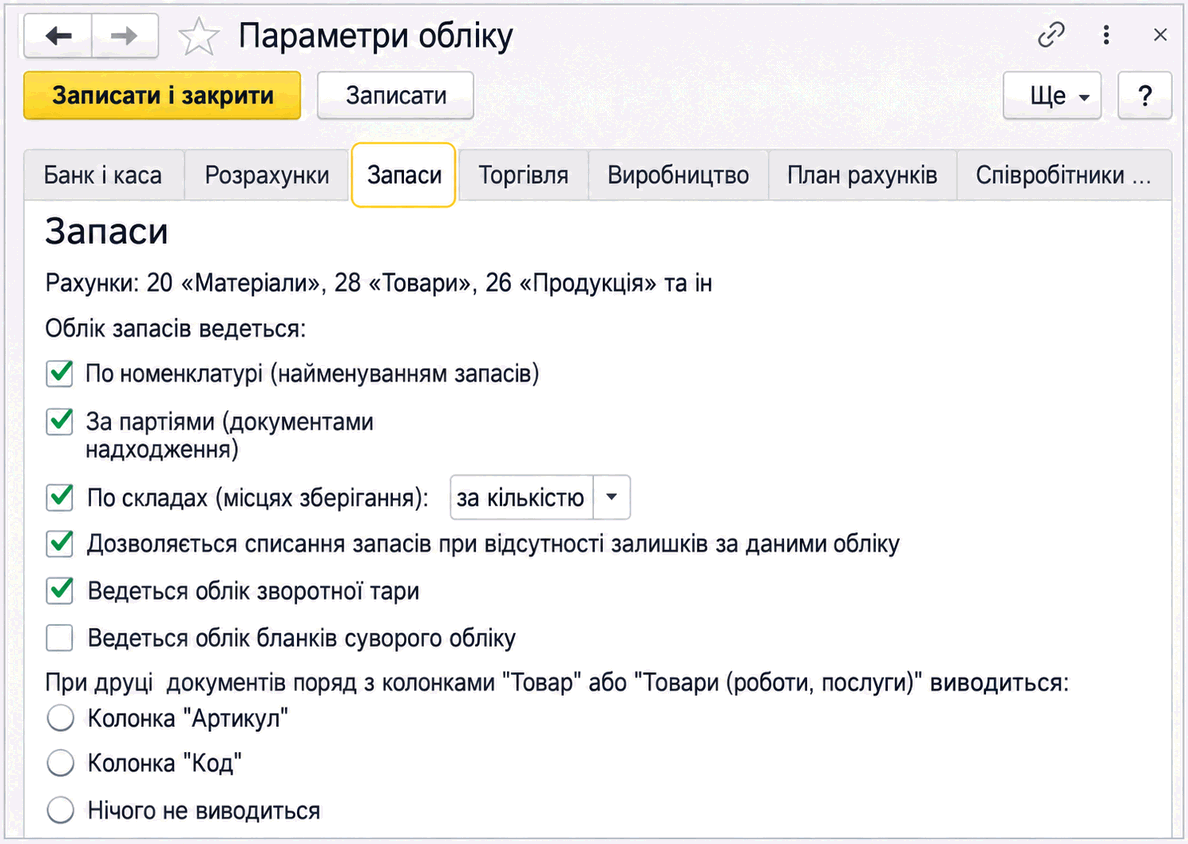Open the Ще dropdown menu
This screenshot has width=1188, height=844.
[x=1052, y=95]
